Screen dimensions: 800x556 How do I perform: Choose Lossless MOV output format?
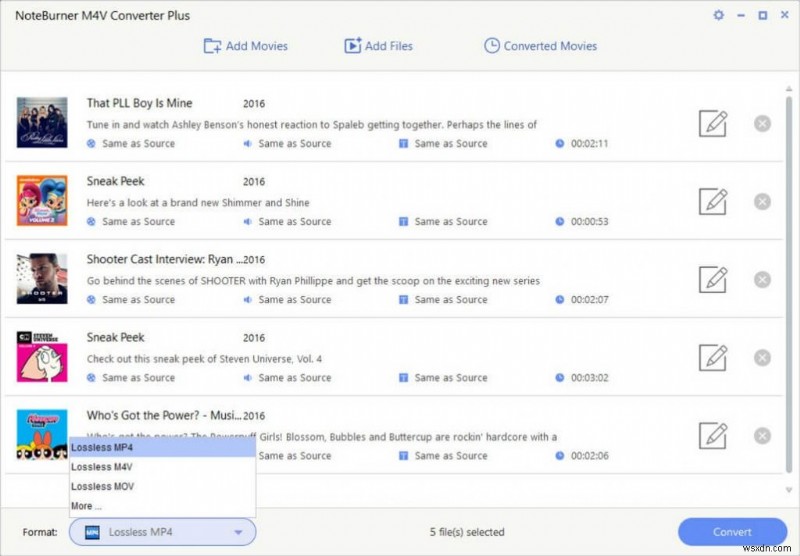coord(103,486)
